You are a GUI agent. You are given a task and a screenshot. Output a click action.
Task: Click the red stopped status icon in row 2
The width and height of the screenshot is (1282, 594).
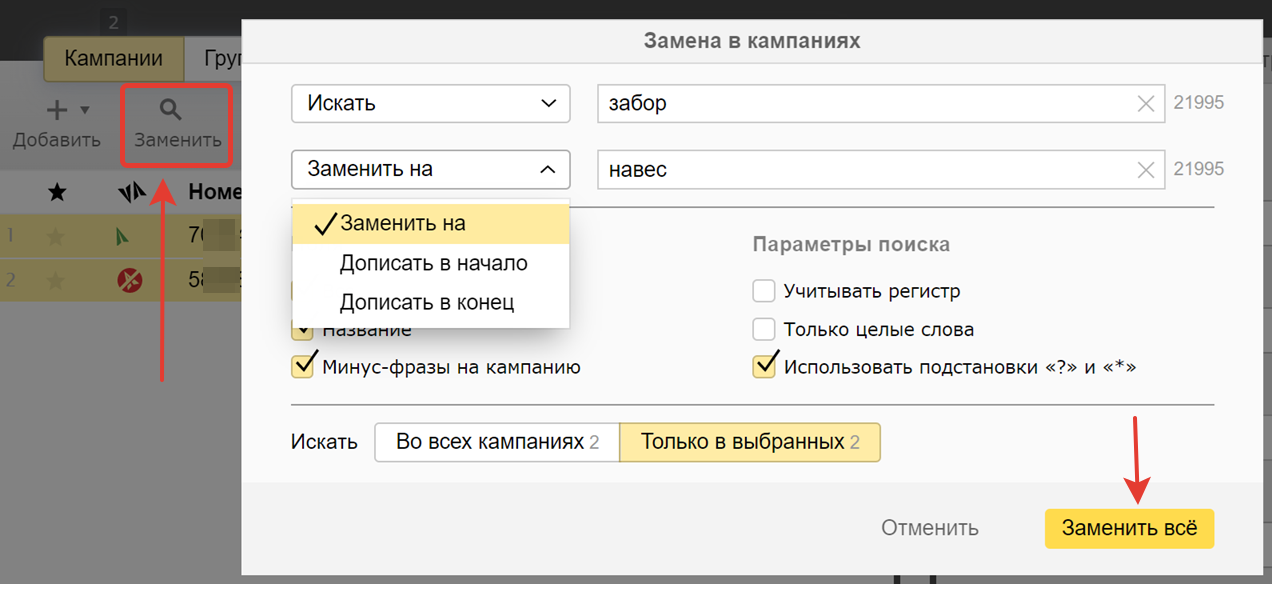point(130,280)
